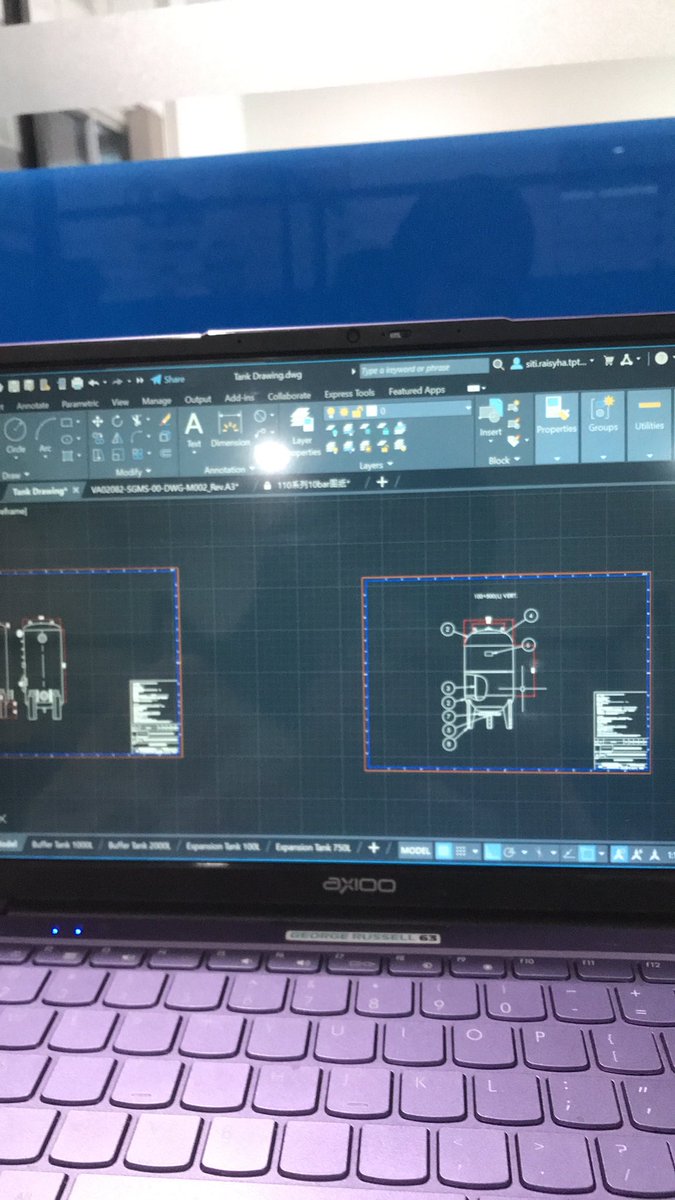Click the Insert block icon
Screen dimensions: 675x1200
tap(491, 417)
